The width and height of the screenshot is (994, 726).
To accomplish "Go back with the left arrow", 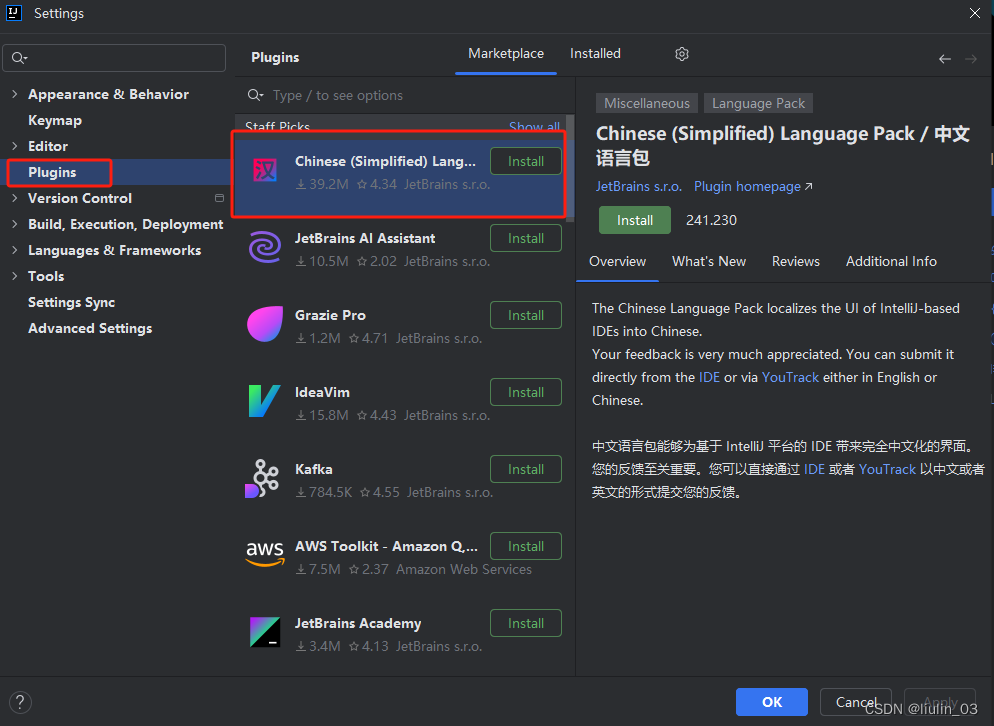I will 945,59.
